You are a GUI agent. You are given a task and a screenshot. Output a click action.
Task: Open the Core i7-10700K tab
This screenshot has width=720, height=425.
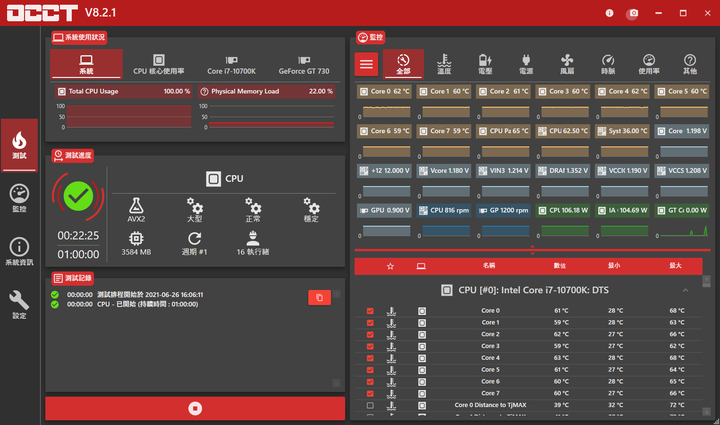coord(231,64)
